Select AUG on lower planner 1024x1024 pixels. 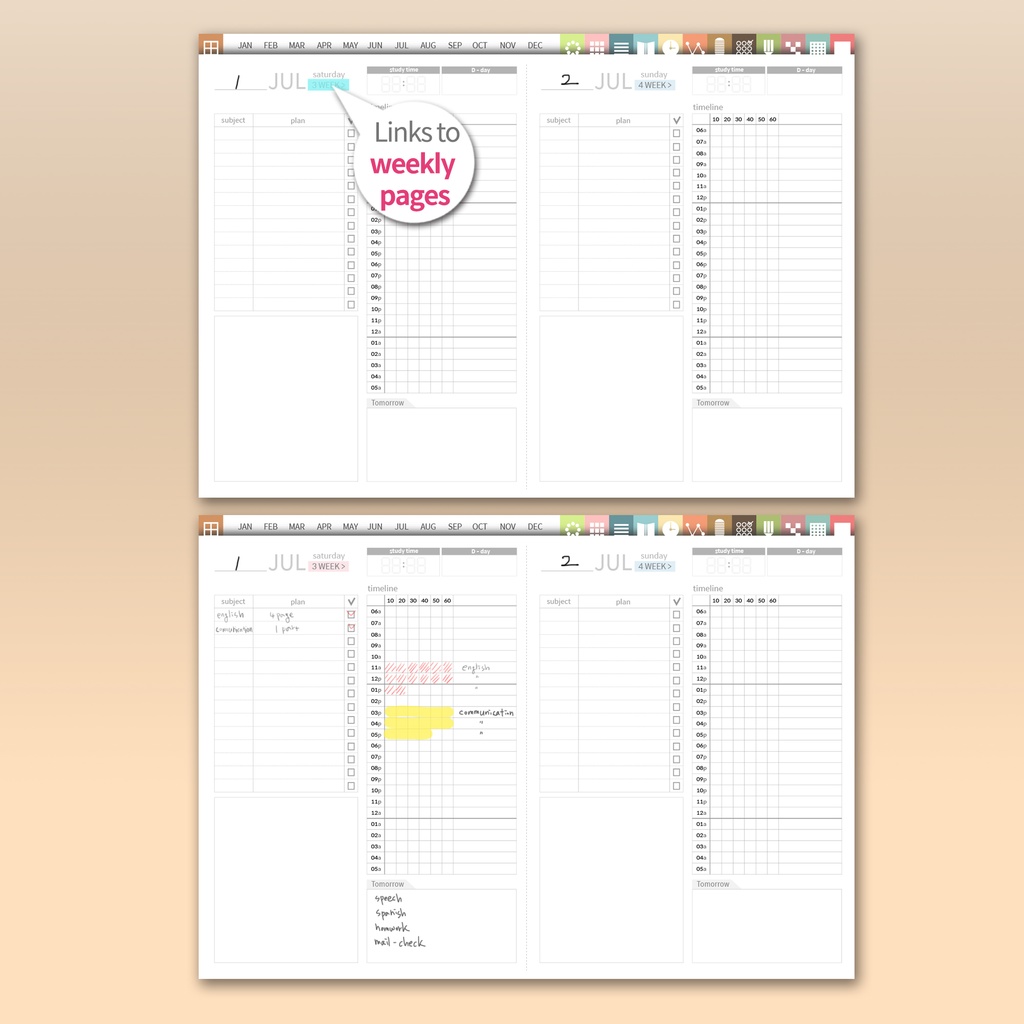(x=428, y=527)
